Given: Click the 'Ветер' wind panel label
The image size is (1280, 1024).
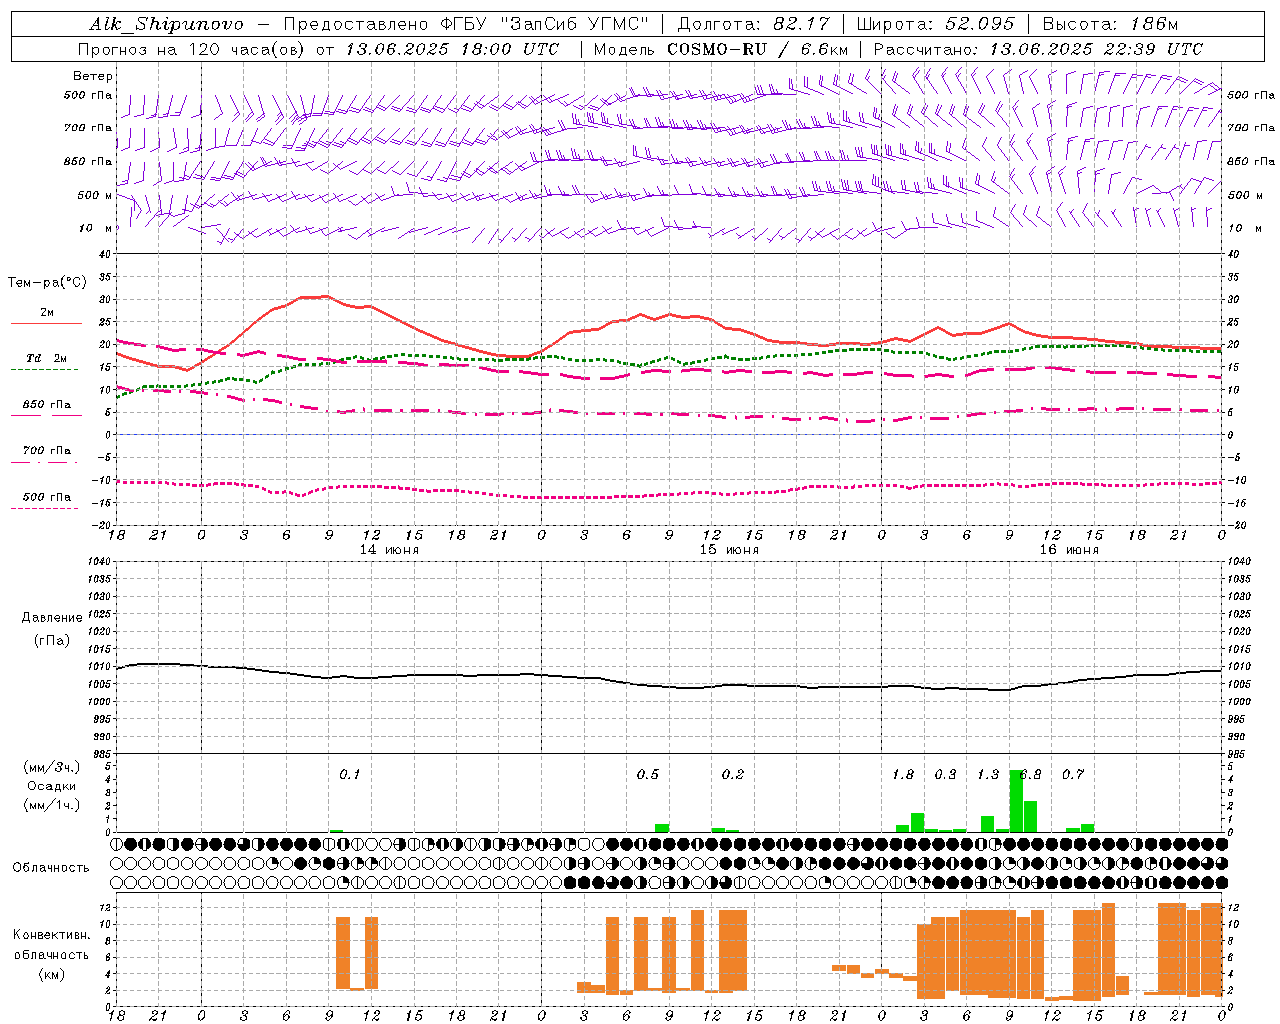Looking at the screenshot, I should click(93, 76).
